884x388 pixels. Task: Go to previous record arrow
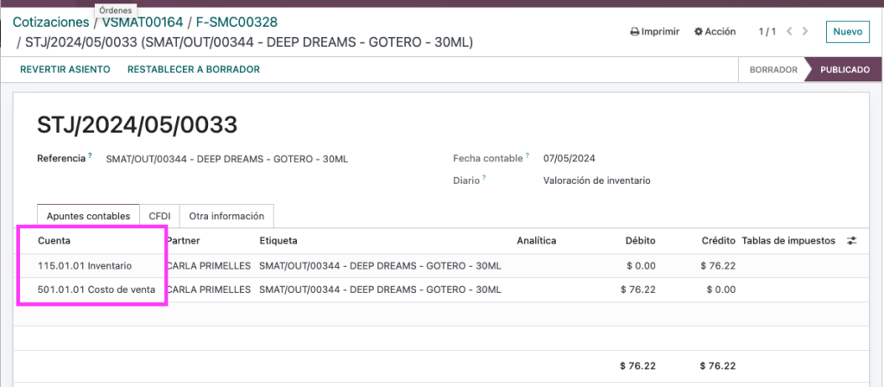(x=789, y=32)
